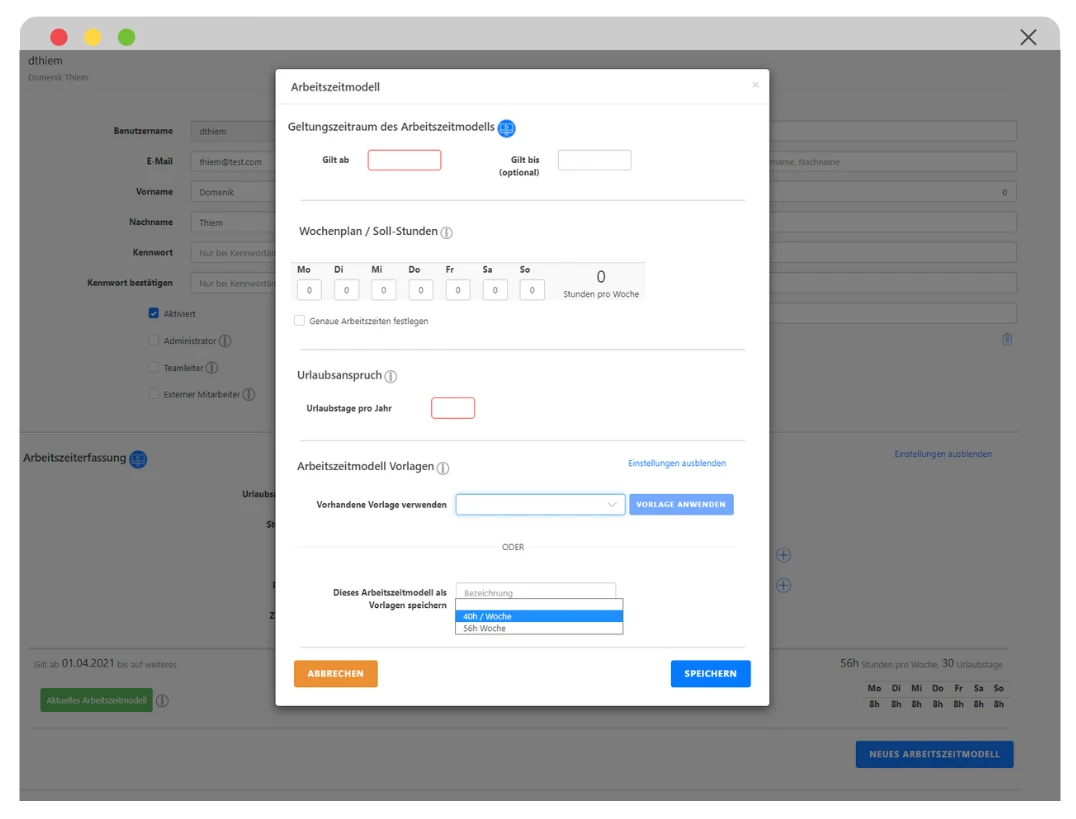Click Einstellungen ausblenden link in the dialog
1076x819 pixels.
pyautogui.click(x=677, y=464)
